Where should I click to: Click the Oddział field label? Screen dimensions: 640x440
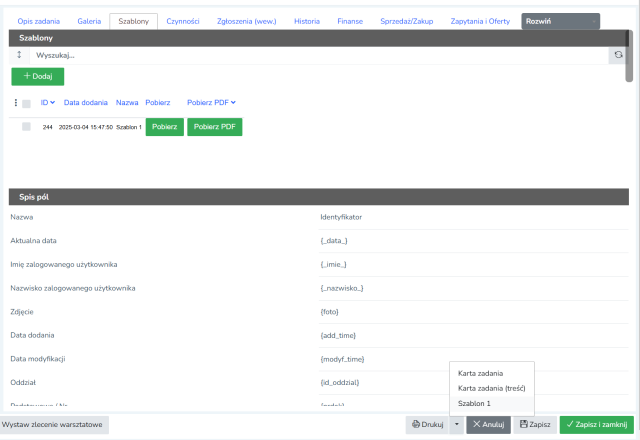click(23, 382)
